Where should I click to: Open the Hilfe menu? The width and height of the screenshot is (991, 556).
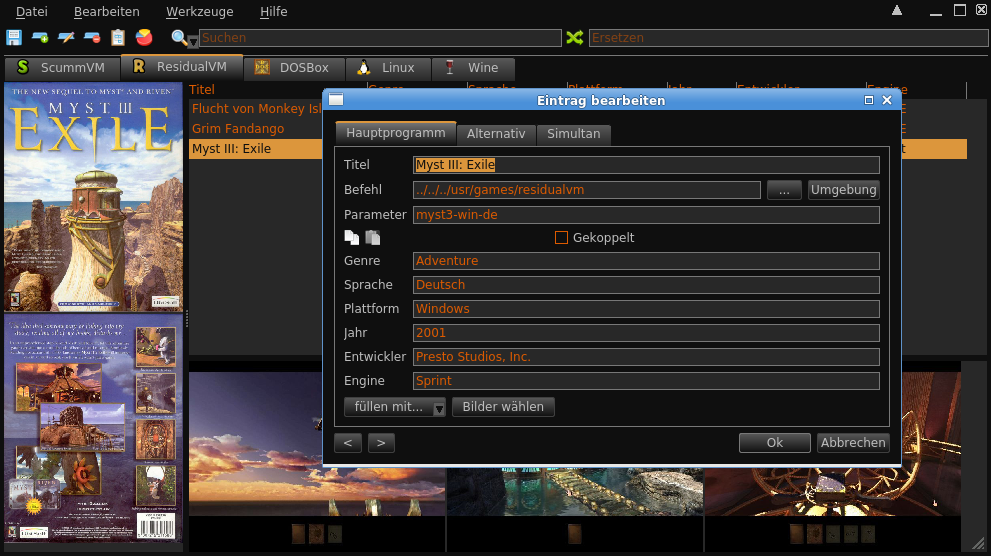point(274,11)
